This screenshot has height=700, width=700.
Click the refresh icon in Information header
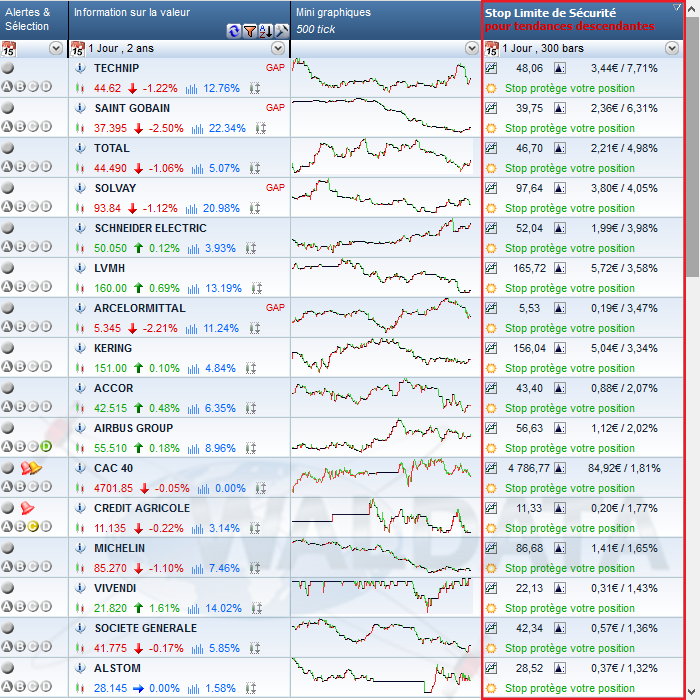(233, 31)
